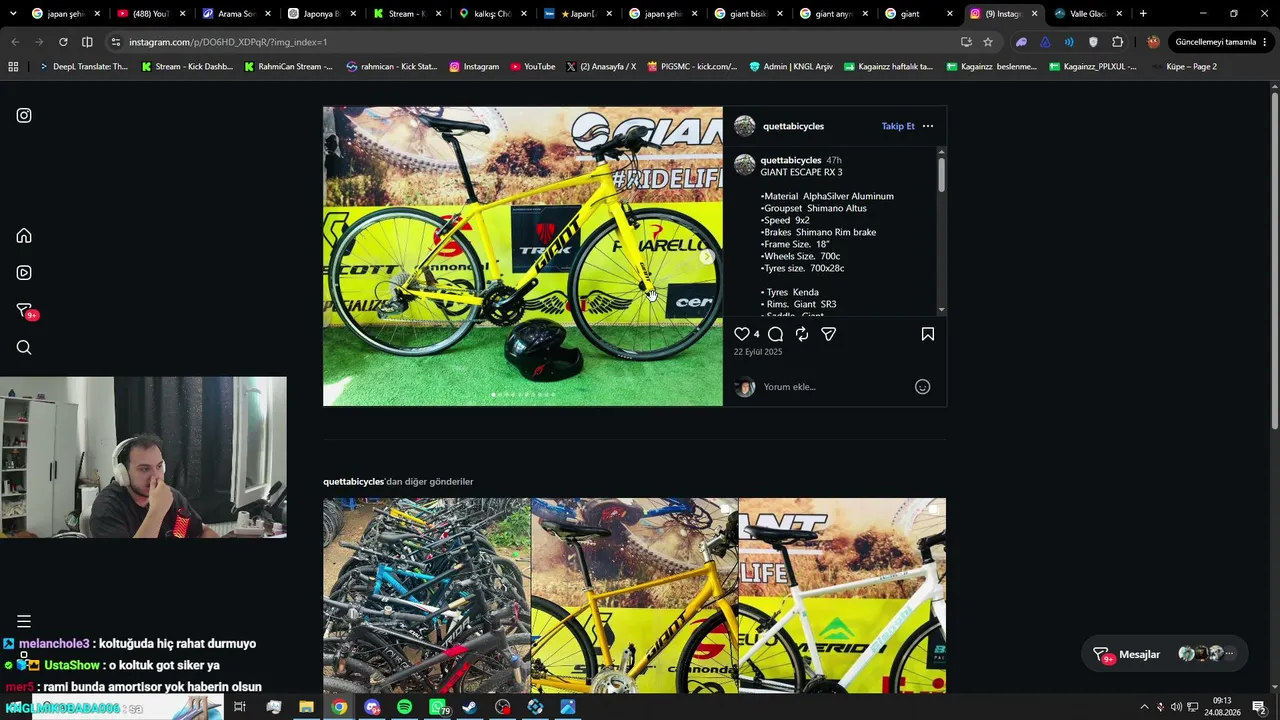Open the bike rack post thumbnail

coord(427,596)
